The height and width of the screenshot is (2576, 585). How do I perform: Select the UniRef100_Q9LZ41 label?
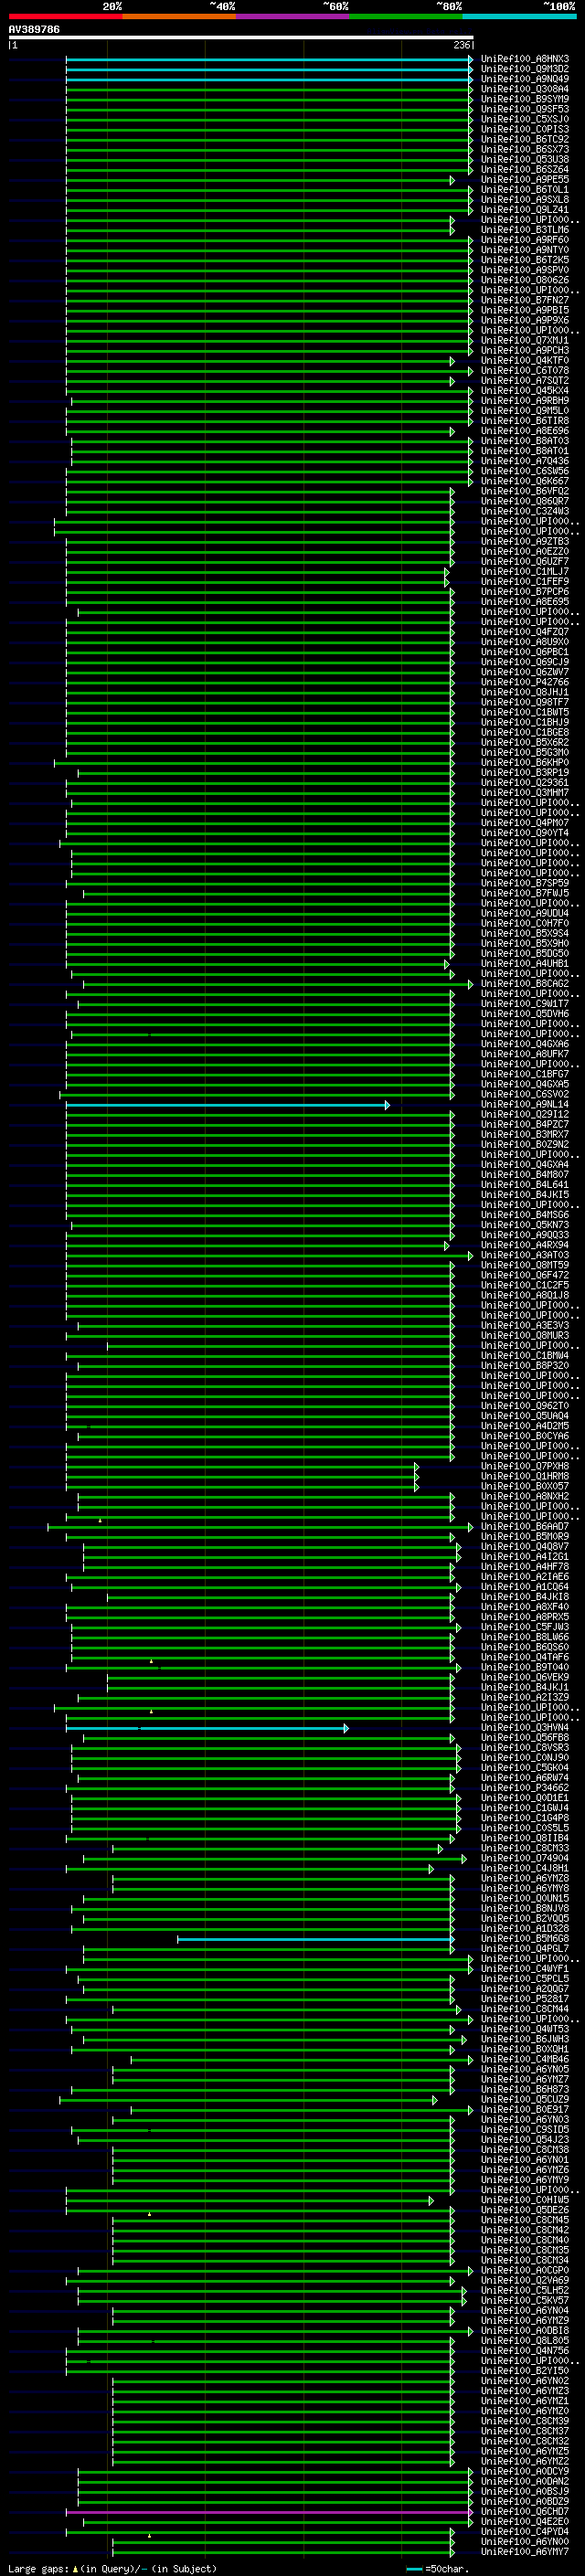[x=524, y=210]
